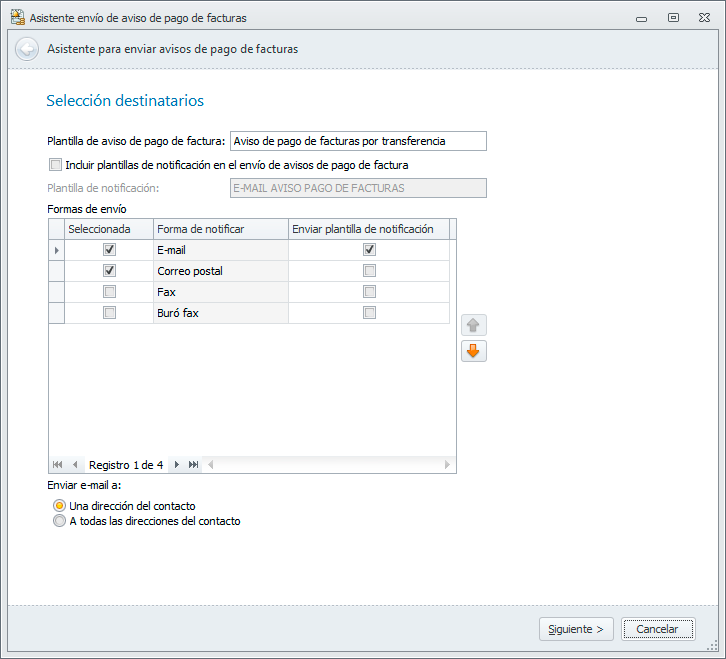Click the Cancelar button
This screenshot has height=659, width=726.
[657, 629]
